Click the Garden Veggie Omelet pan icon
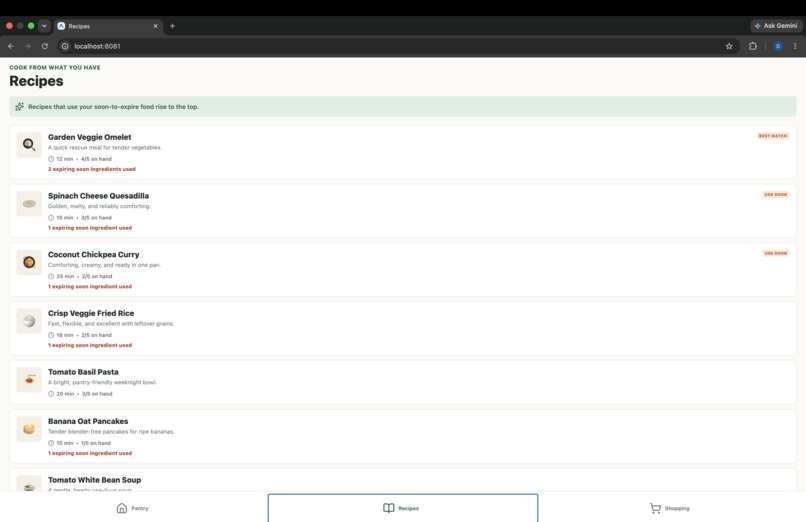Viewport: 806px width, 522px height. 29,145
